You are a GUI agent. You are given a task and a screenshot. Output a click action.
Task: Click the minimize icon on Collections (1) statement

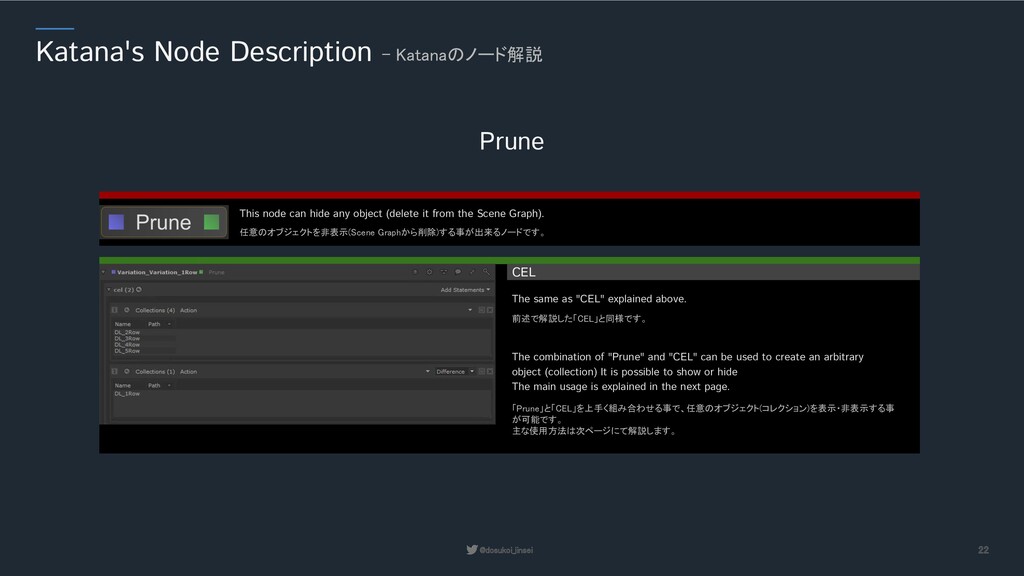(x=481, y=372)
